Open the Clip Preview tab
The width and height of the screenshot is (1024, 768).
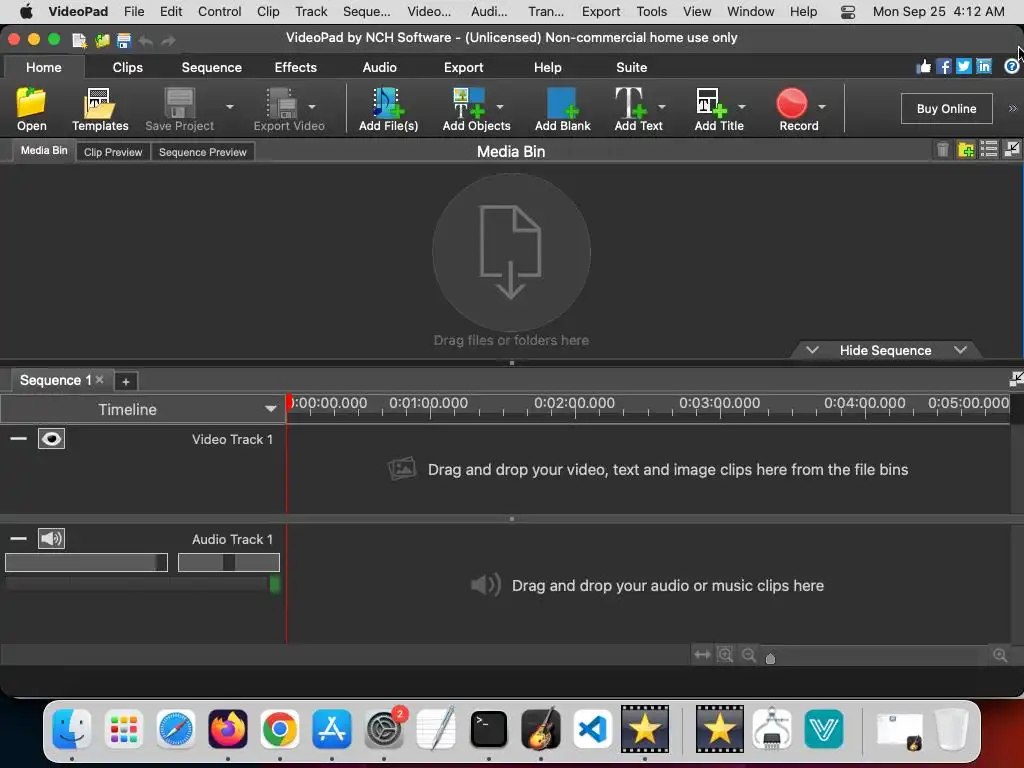click(x=113, y=152)
